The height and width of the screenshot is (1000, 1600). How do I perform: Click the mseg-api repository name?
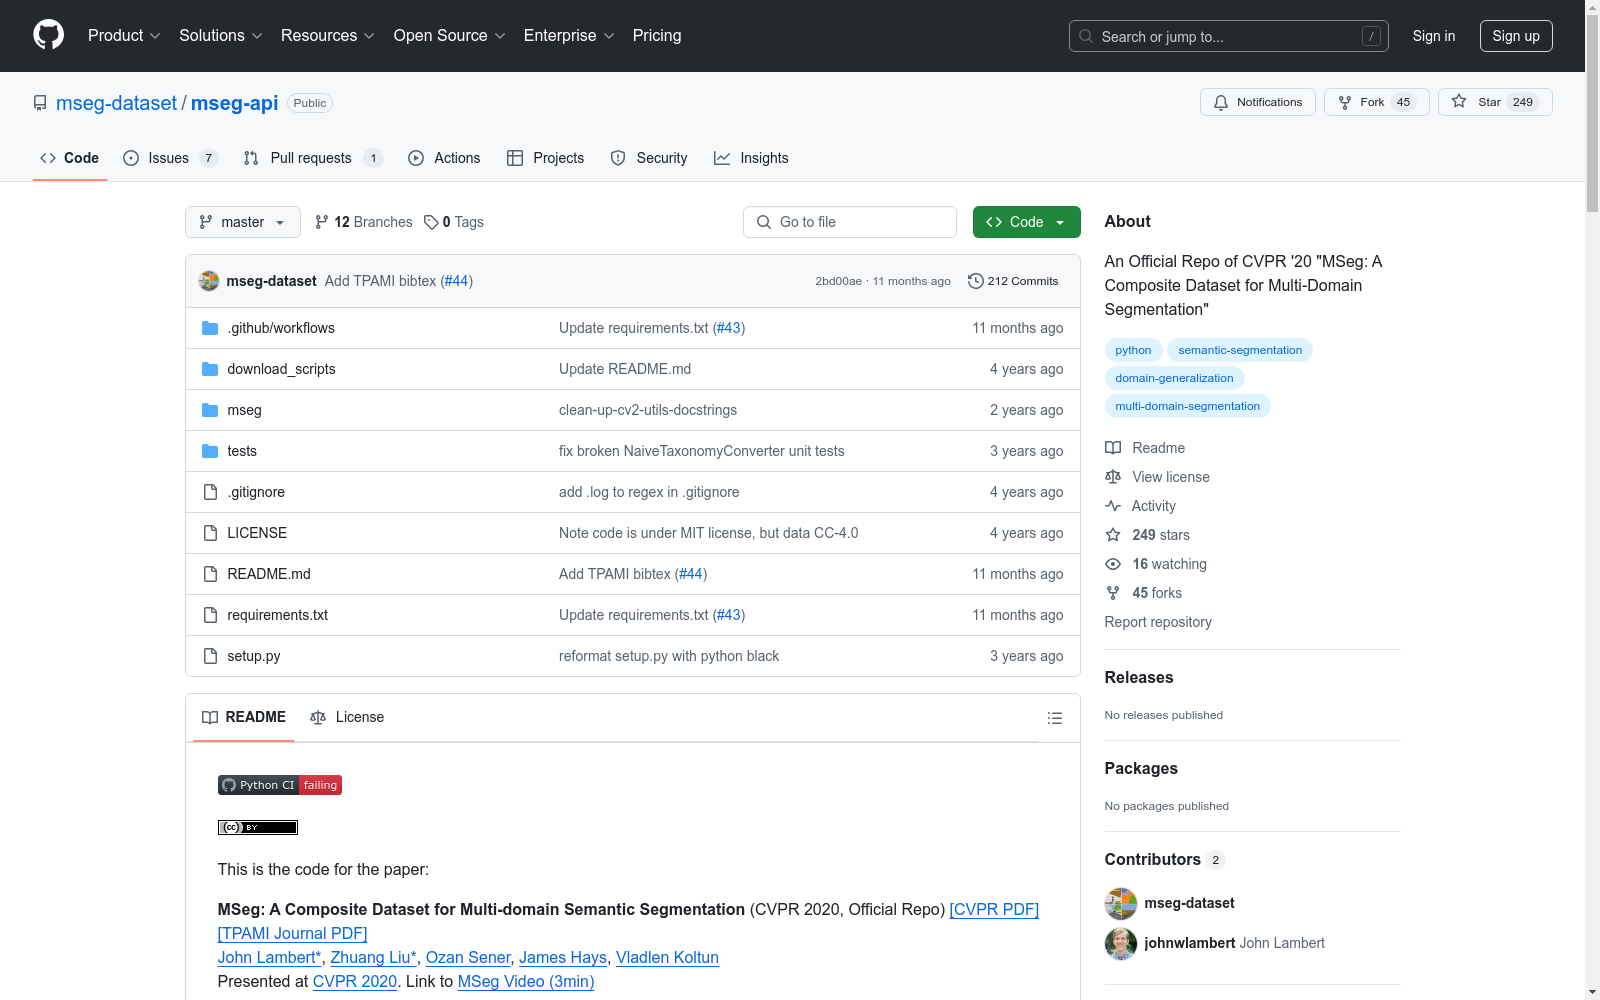pos(234,103)
